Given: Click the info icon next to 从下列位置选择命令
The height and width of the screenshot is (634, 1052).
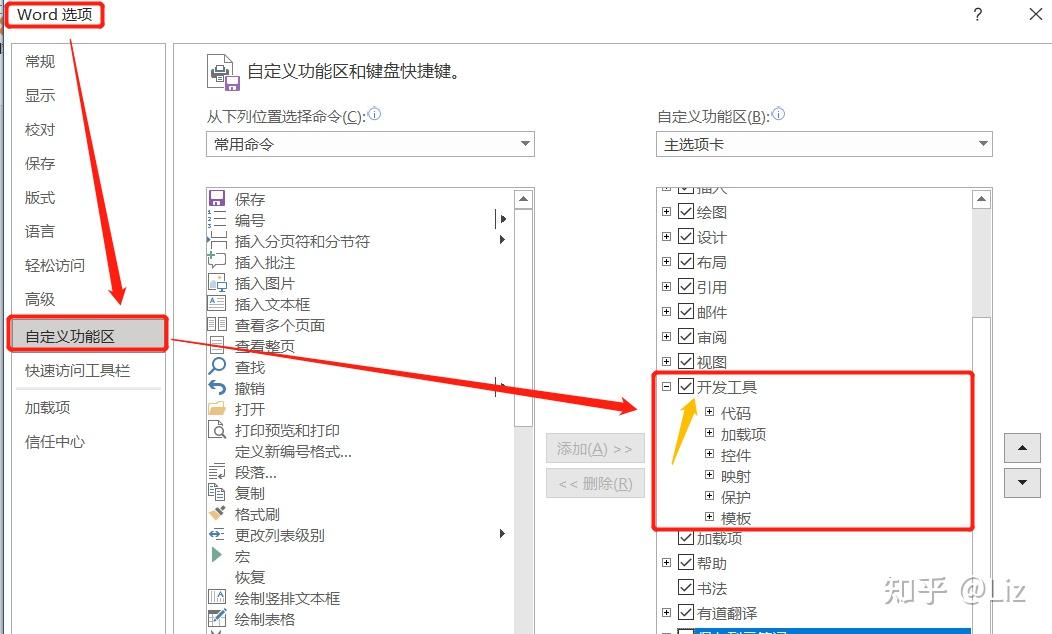Looking at the screenshot, I should click(374, 114).
